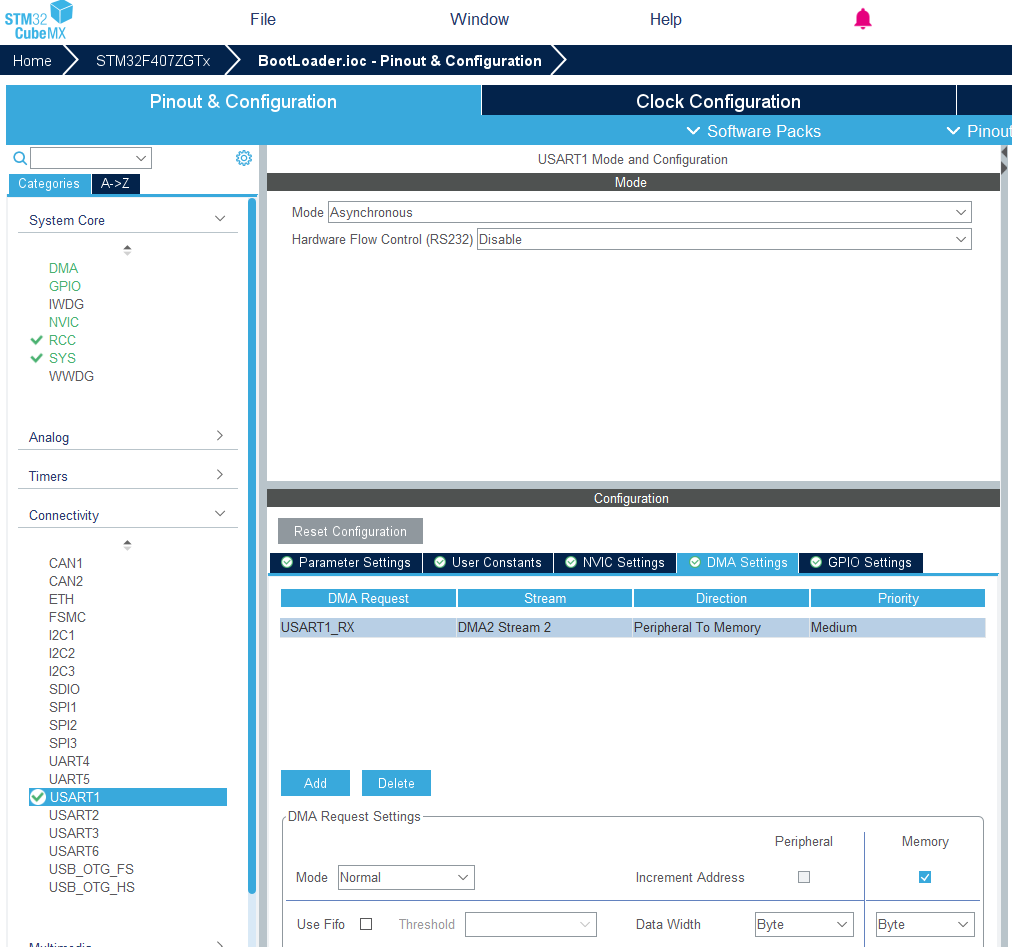Click the User Constants tab check icon
The width and height of the screenshot is (1012, 947).
click(x=440, y=562)
